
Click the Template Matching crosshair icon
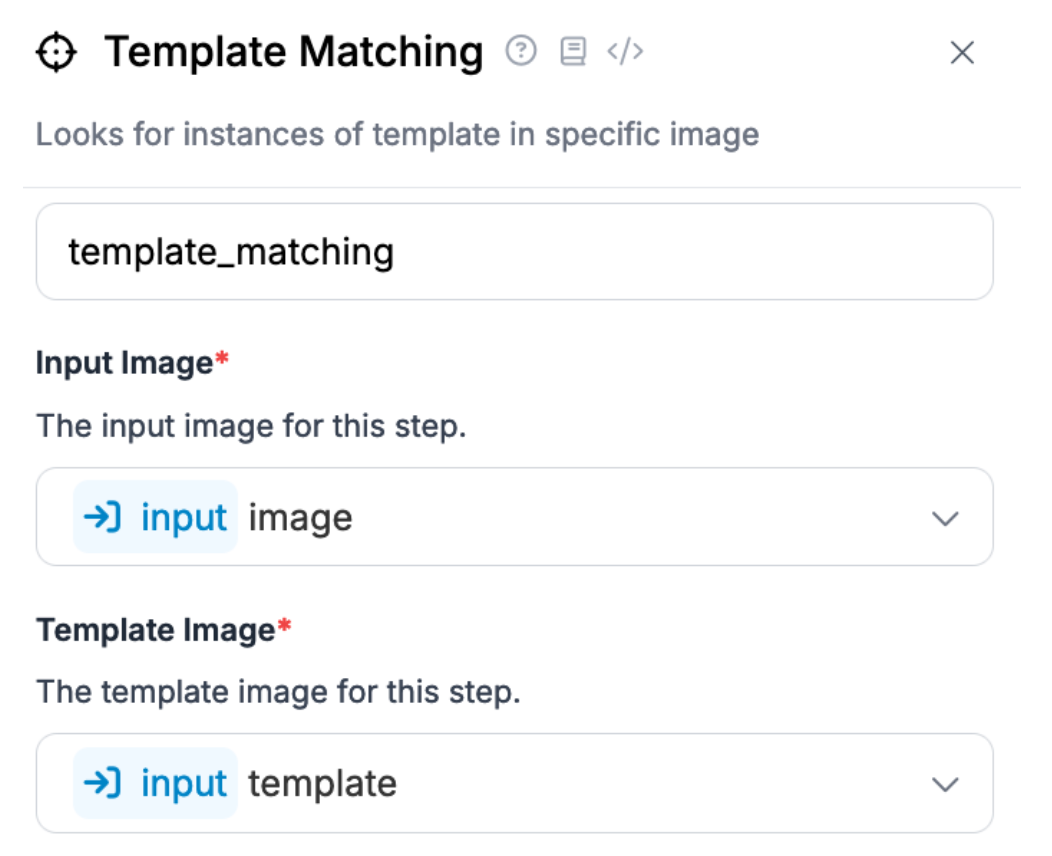(56, 53)
